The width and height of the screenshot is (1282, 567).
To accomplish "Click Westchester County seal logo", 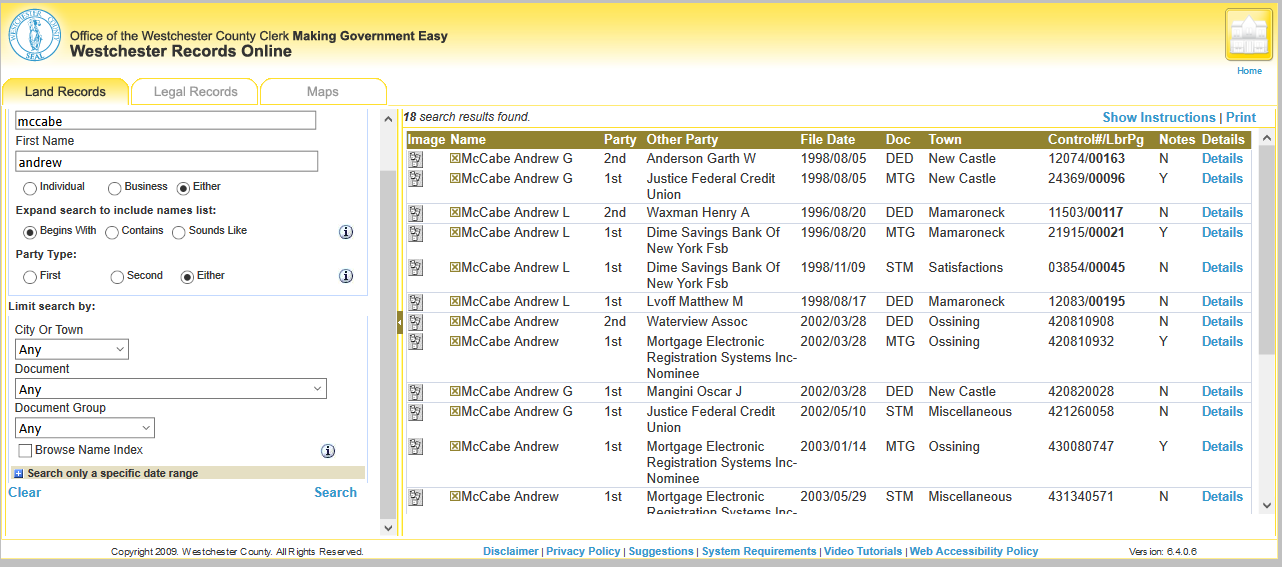I will coord(35,35).
